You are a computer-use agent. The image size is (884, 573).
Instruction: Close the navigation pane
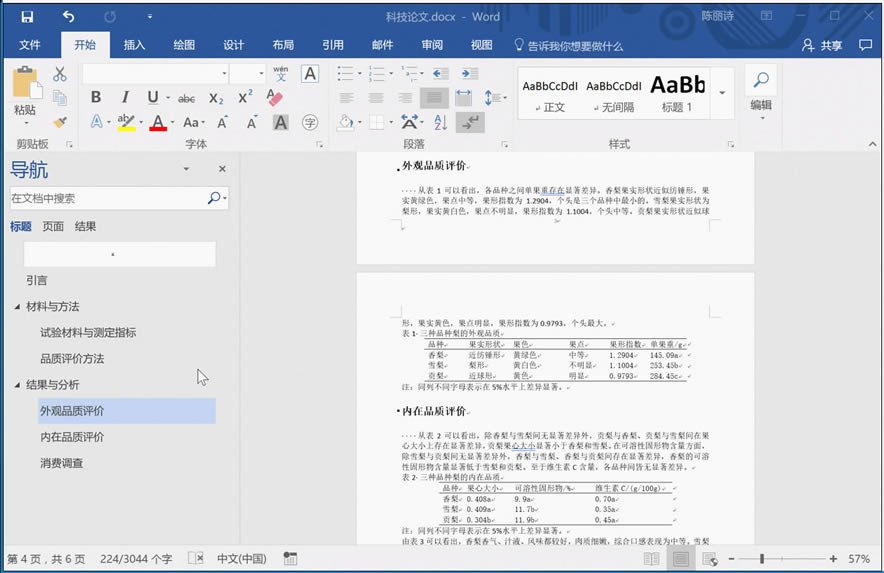[222, 169]
